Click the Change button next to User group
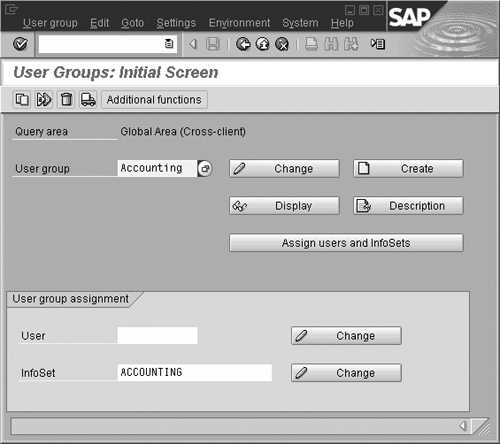Image resolution: width=500 pixels, height=444 pixels. tap(284, 168)
